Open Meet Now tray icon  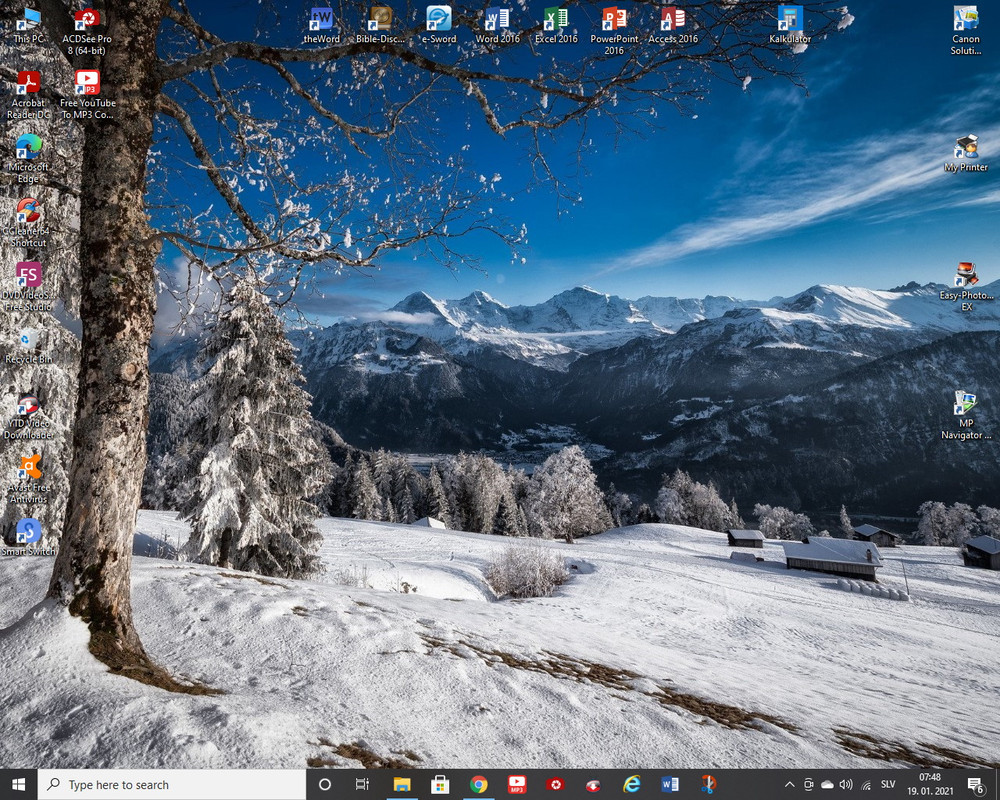click(809, 785)
